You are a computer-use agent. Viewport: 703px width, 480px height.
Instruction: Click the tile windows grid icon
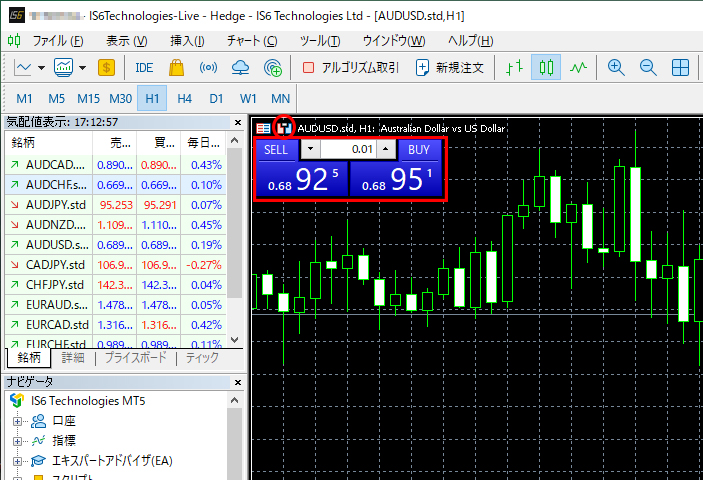pyautogui.click(x=680, y=68)
